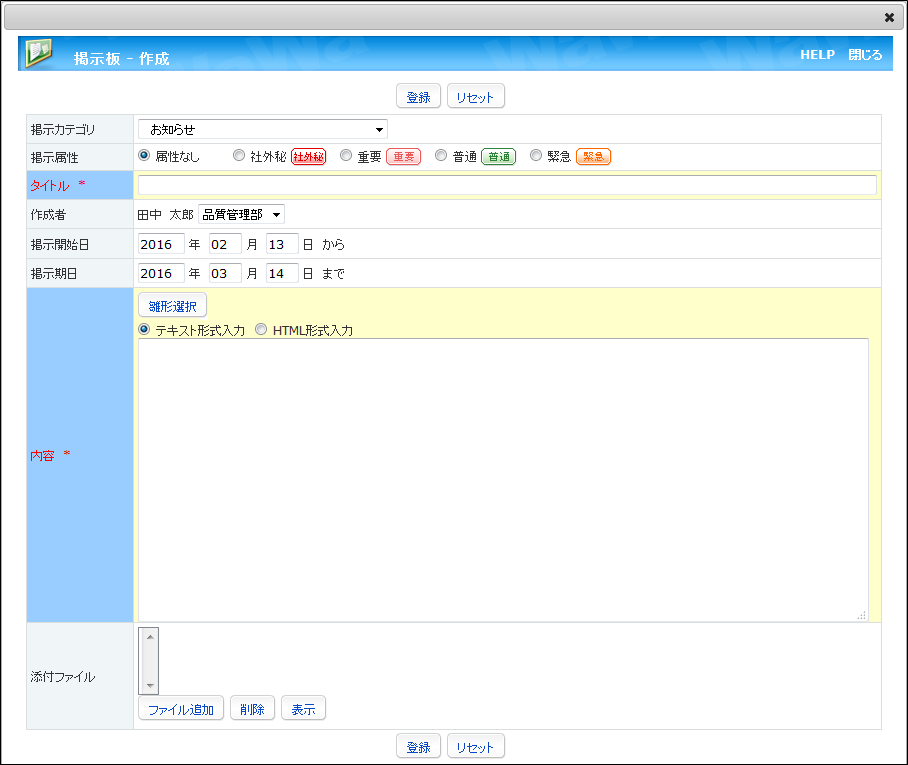Select the 社外秘 radio button

239,156
